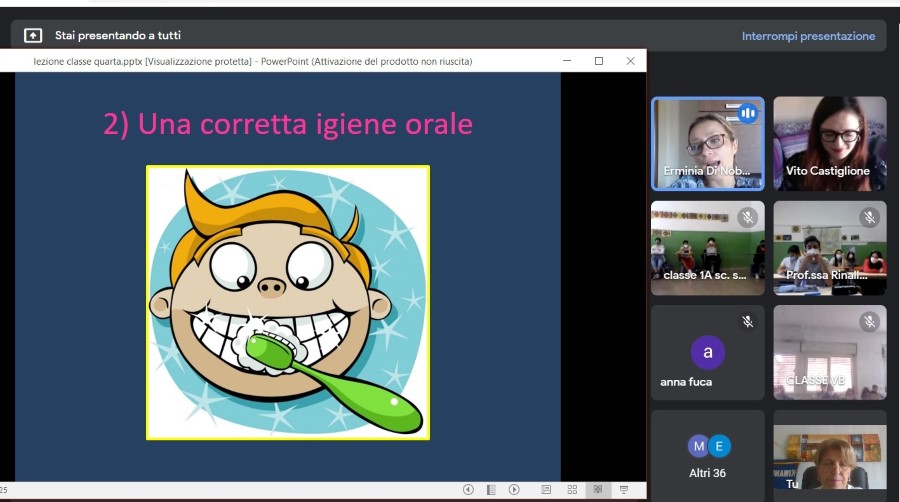
Task: Click muted mic icon on classe 1A tile
Action: pyautogui.click(x=747, y=217)
